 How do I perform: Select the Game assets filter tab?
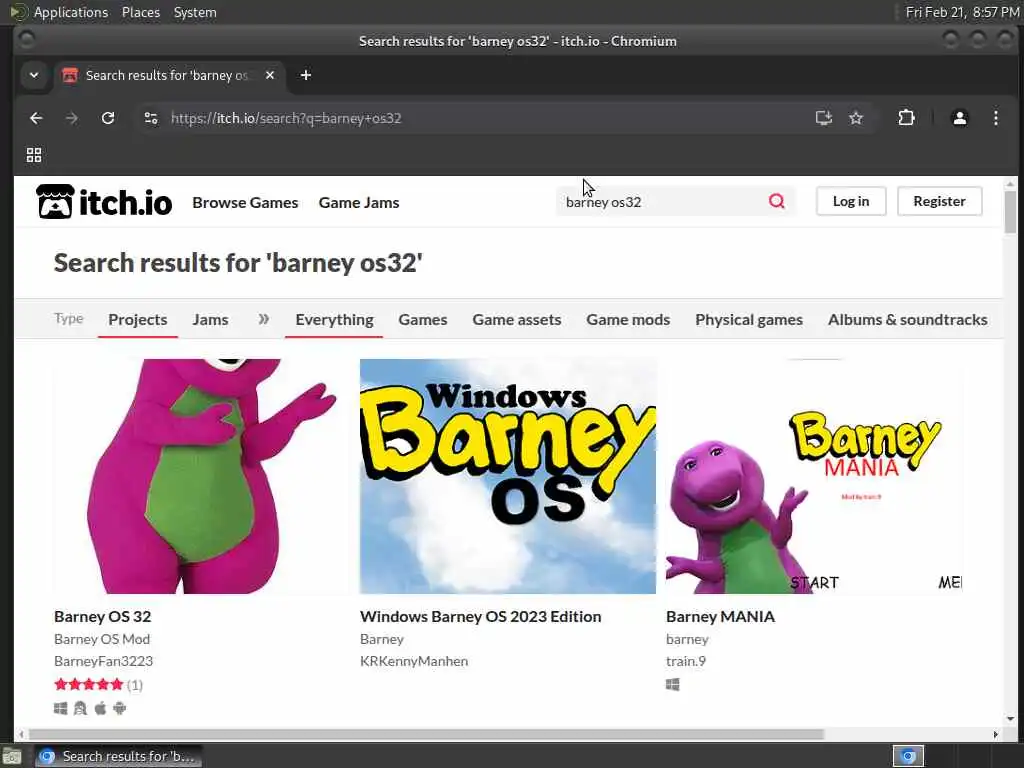tap(517, 319)
